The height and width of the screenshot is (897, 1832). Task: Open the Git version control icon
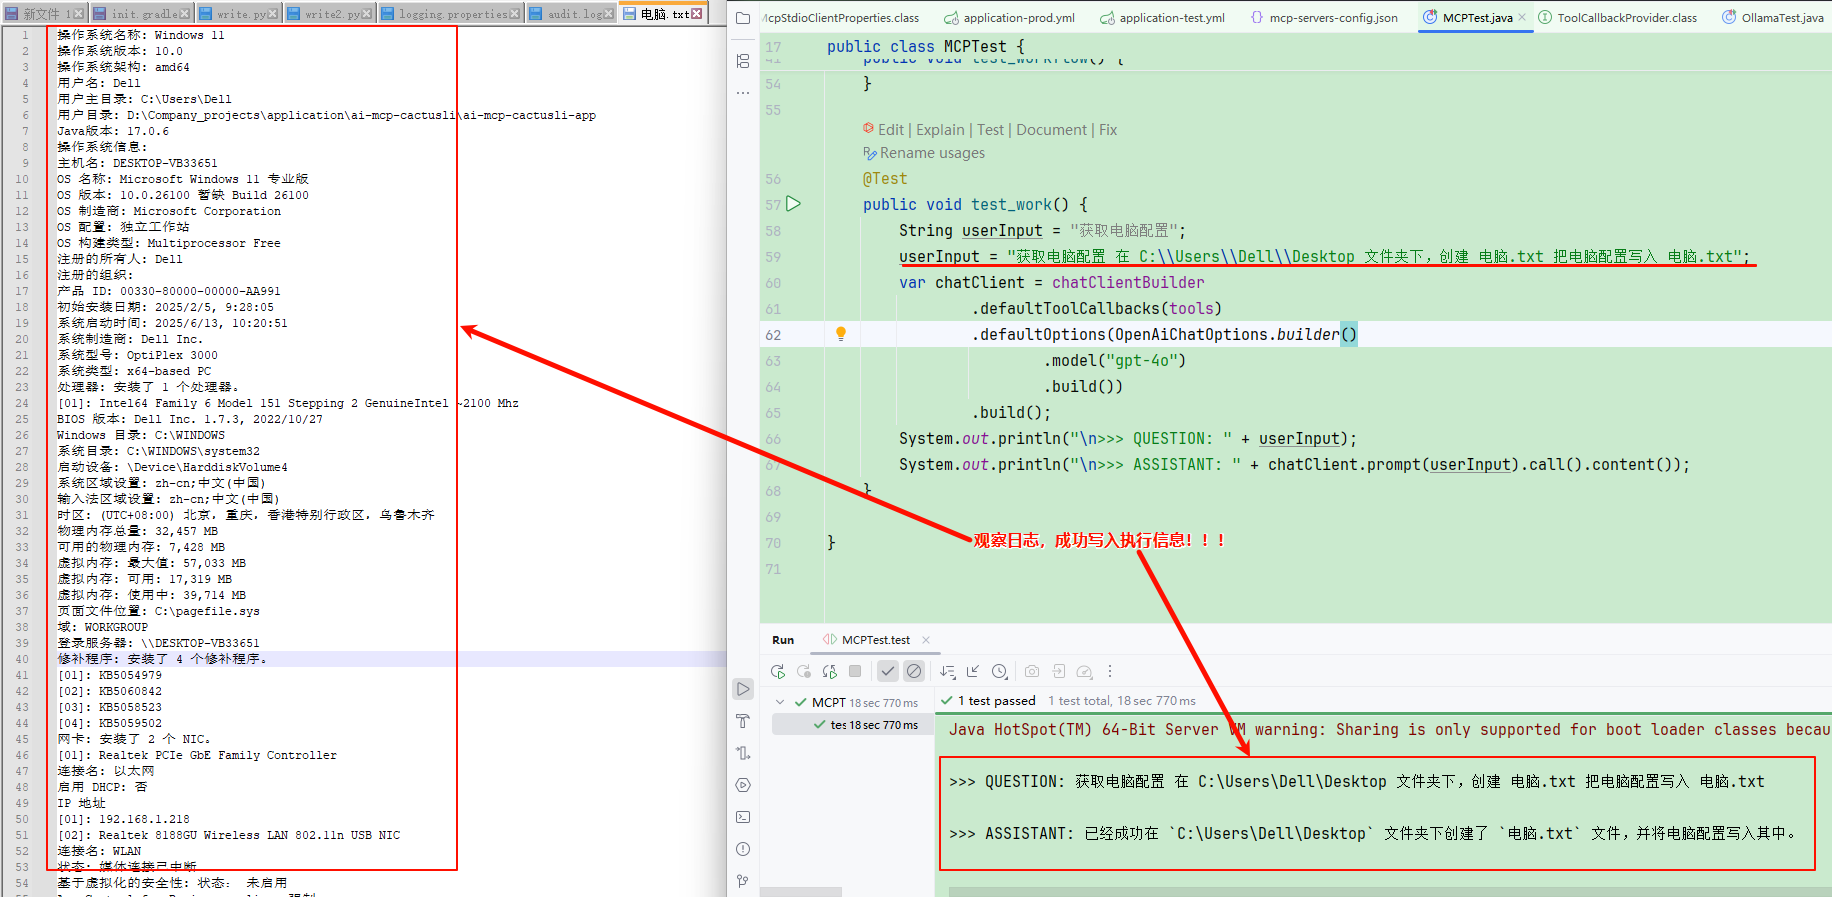tap(743, 881)
